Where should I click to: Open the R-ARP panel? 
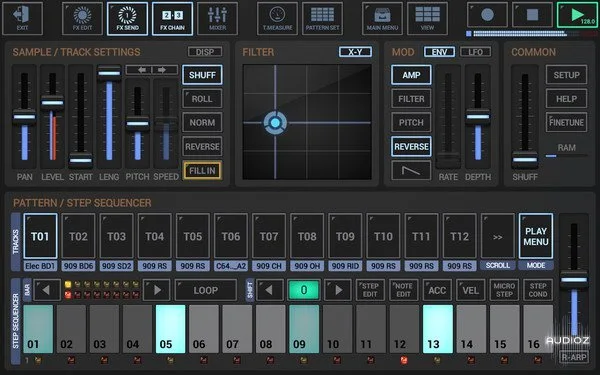[x=574, y=357]
